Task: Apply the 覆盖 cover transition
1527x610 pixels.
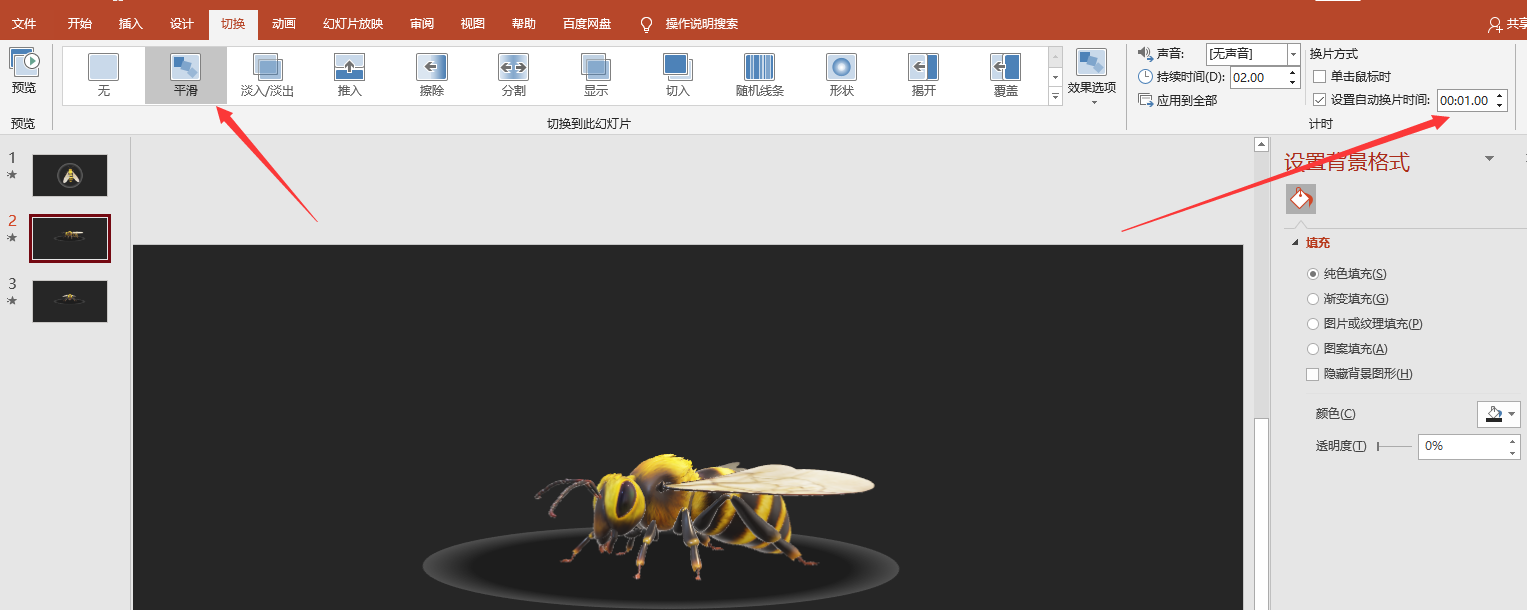Action: pyautogui.click(x=1006, y=75)
